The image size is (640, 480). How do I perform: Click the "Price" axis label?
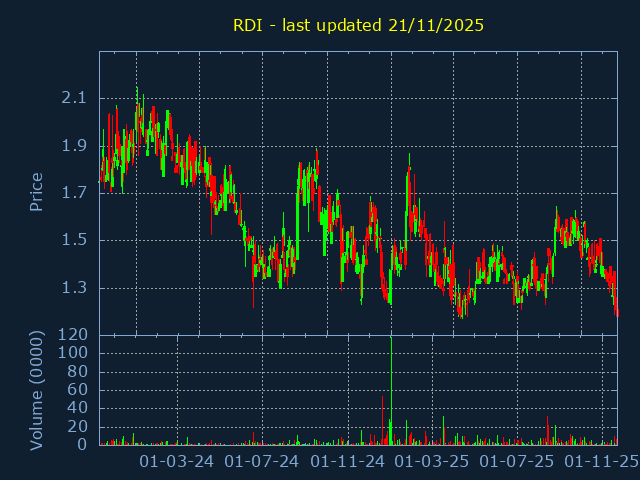click(37, 192)
